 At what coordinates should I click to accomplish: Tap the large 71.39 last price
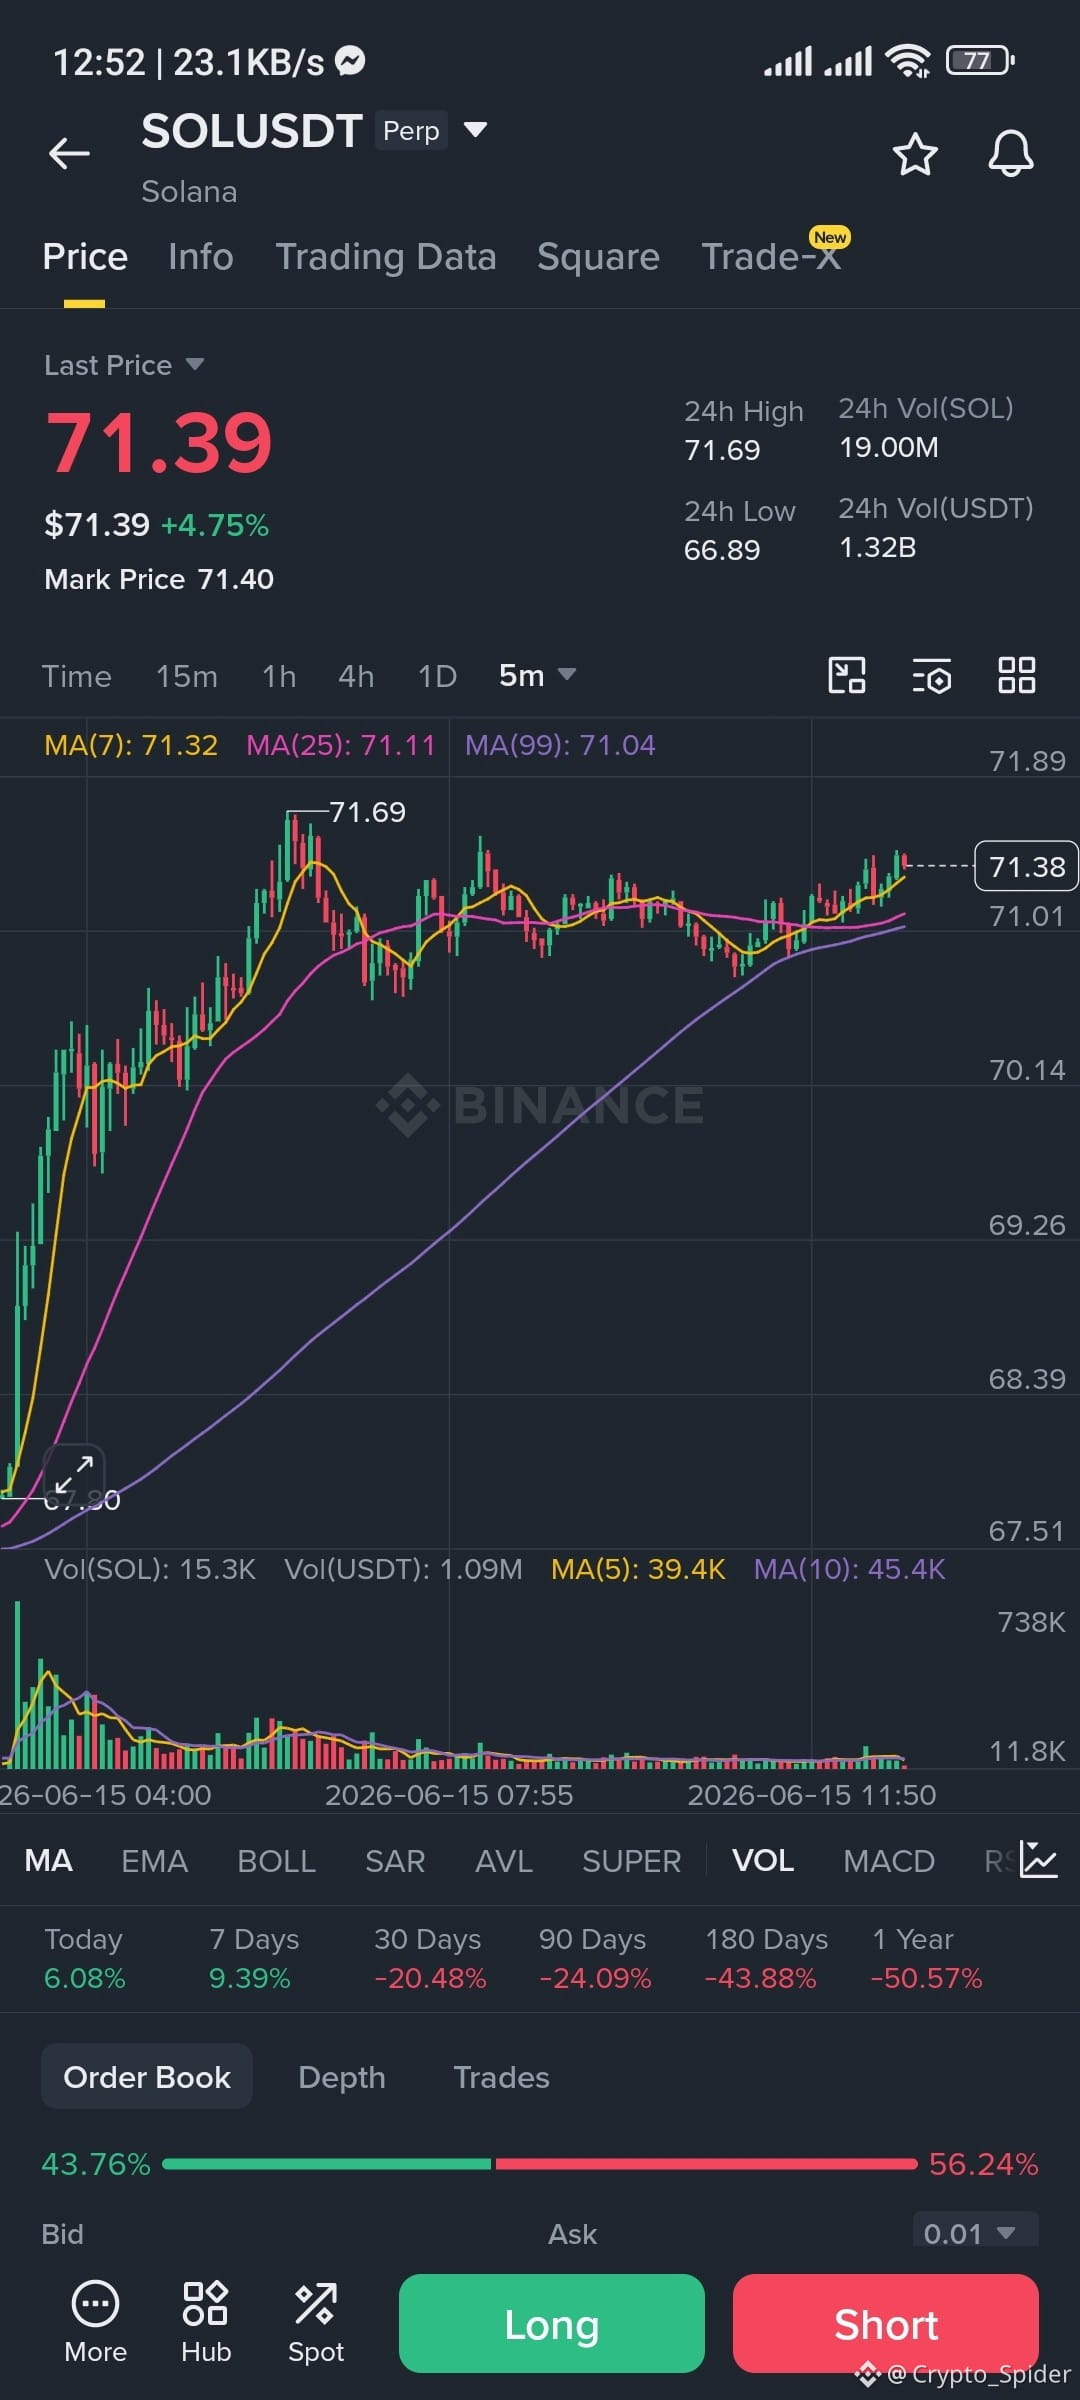point(159,443)
